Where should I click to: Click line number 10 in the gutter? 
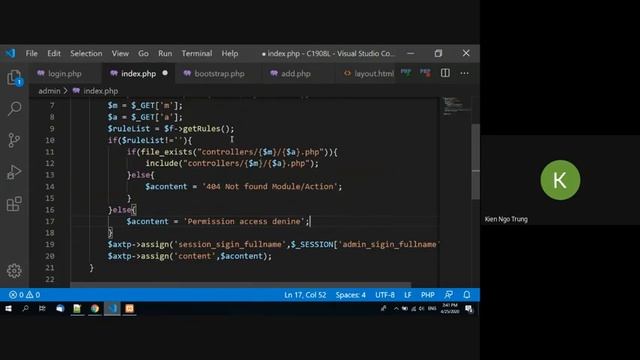coord(50,140)
